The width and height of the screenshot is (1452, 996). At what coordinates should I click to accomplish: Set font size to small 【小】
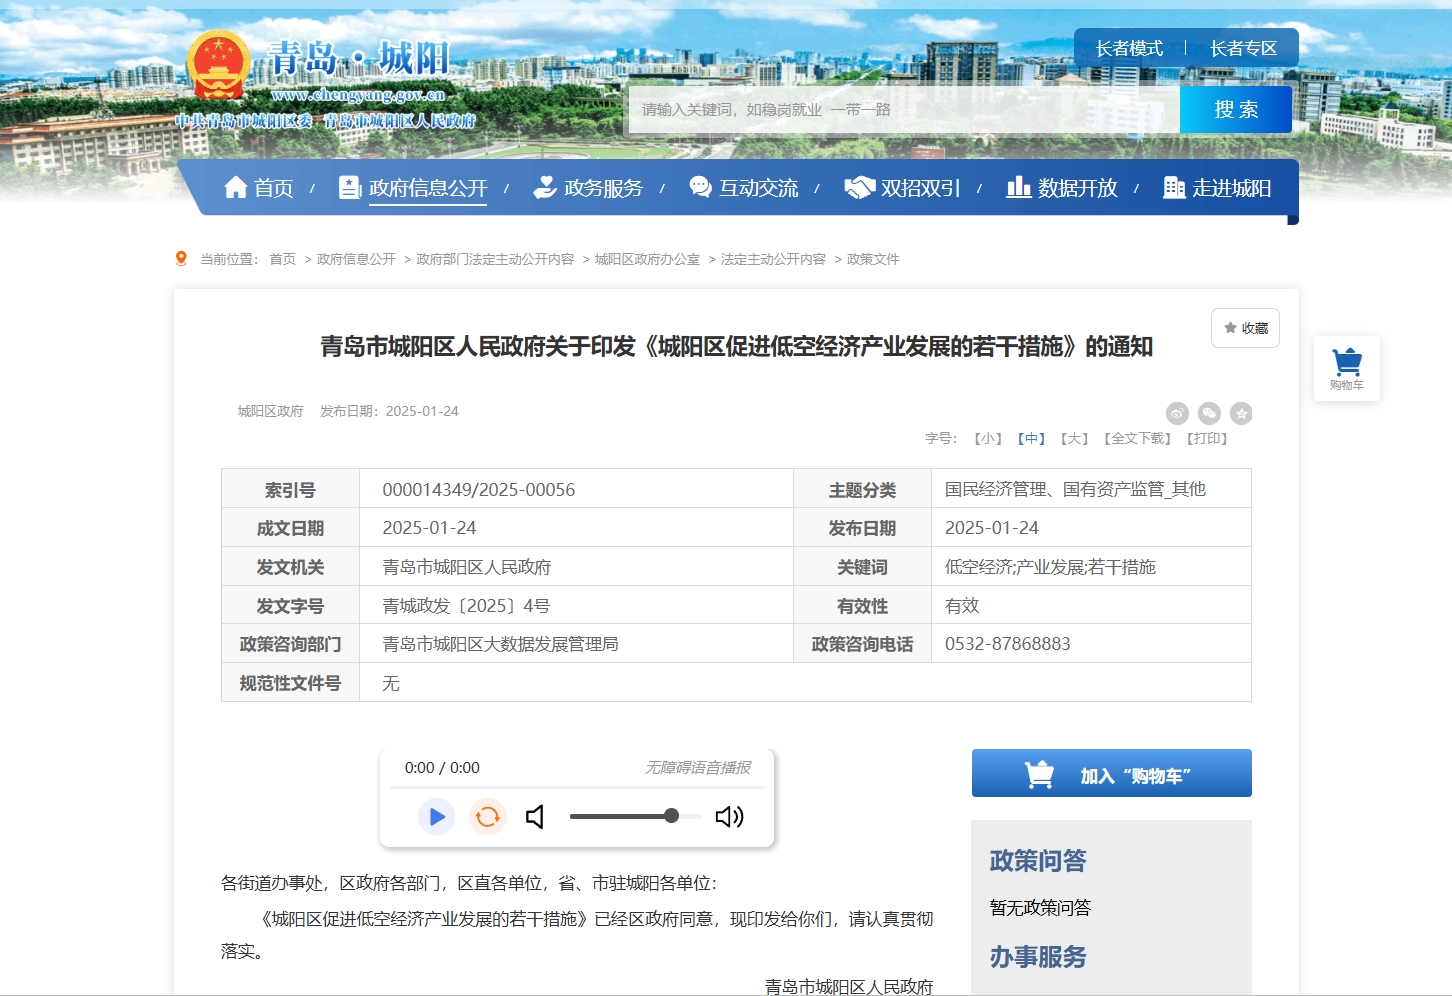pyautogui.click(x=987, y=438)
